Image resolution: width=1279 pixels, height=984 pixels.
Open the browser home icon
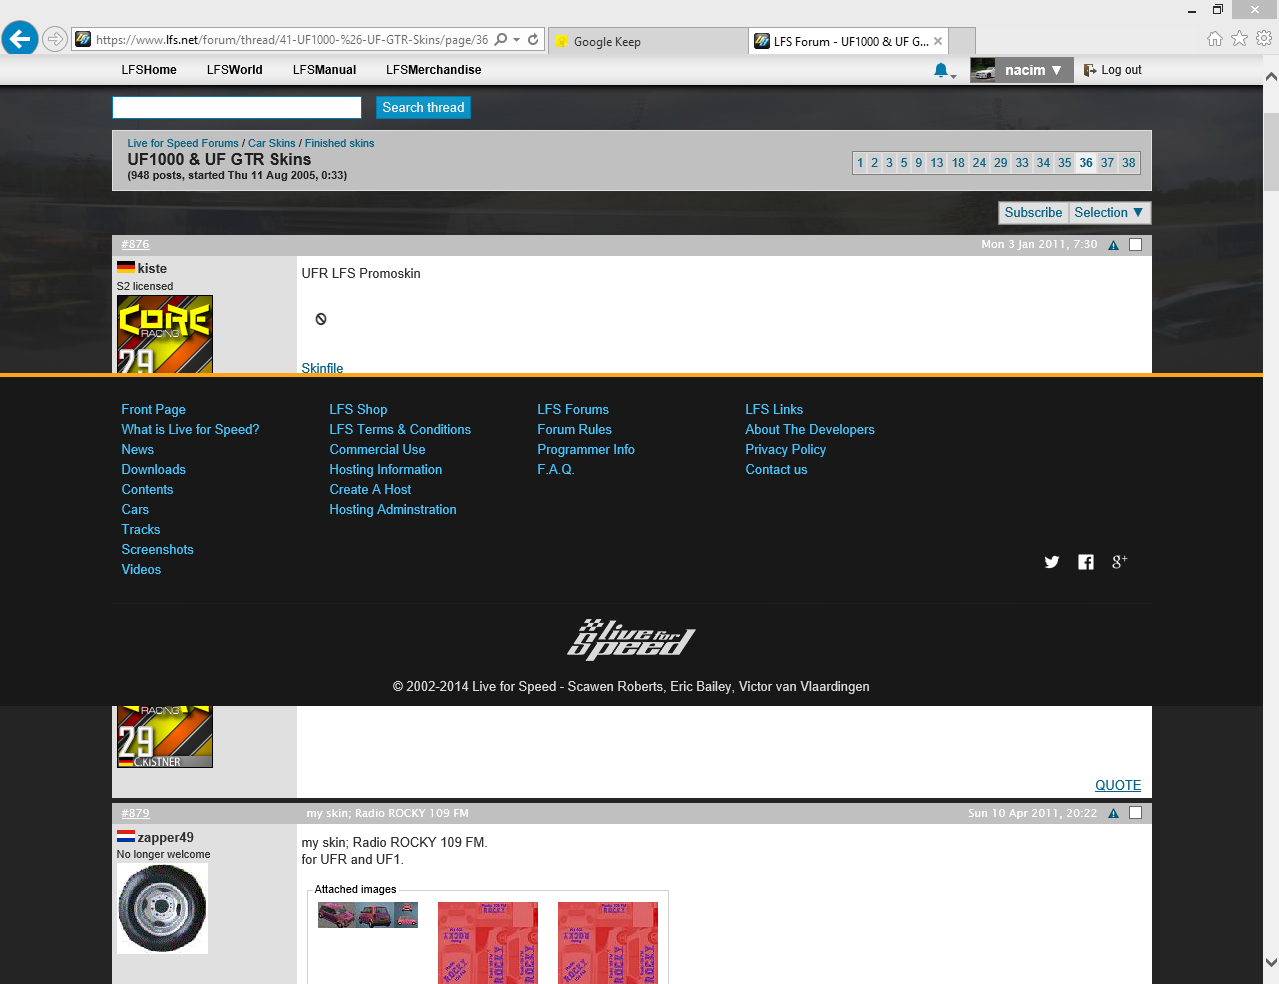tap(1214, 39)
